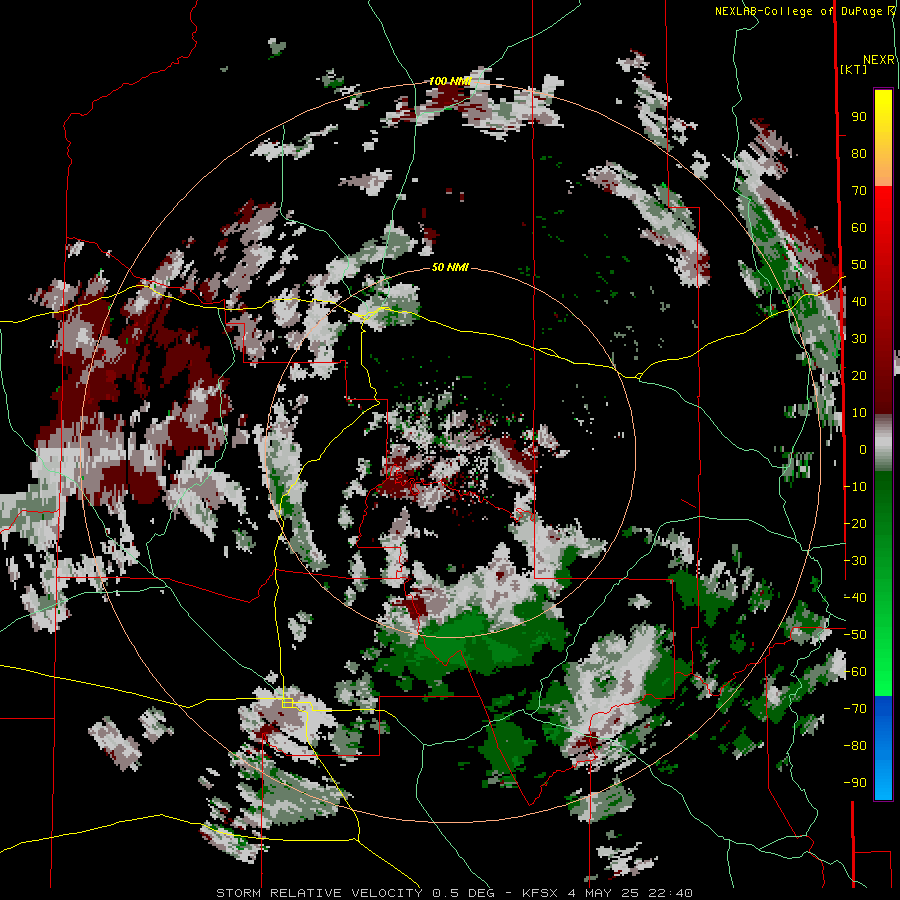Click the 40 label on velocity scale
Image resolution: width=900 pixels, height=900 pixels.
click(x=859, y=302)
